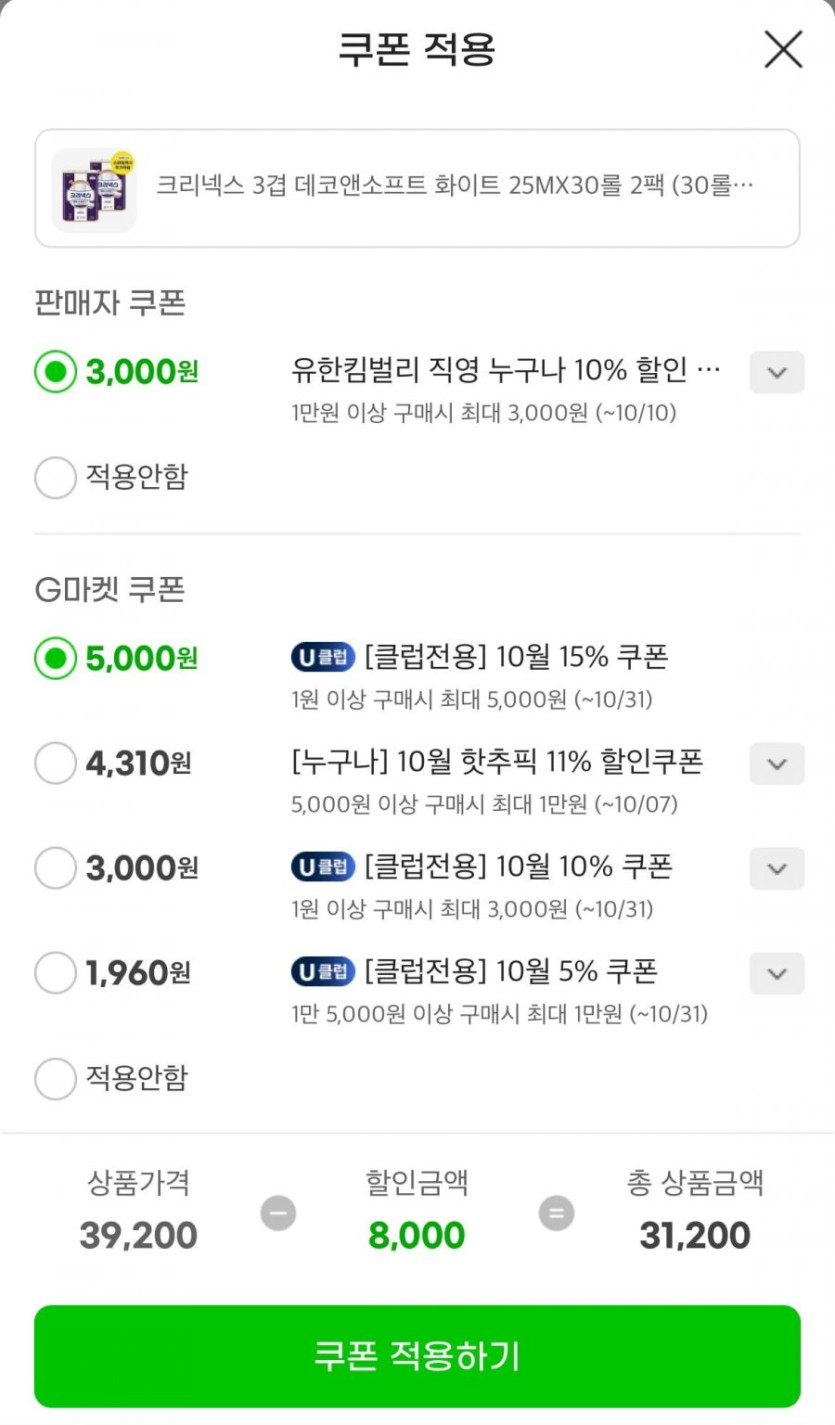
Task: Expand the 10월 5% coupon details
Action: (x=776, y=973)
